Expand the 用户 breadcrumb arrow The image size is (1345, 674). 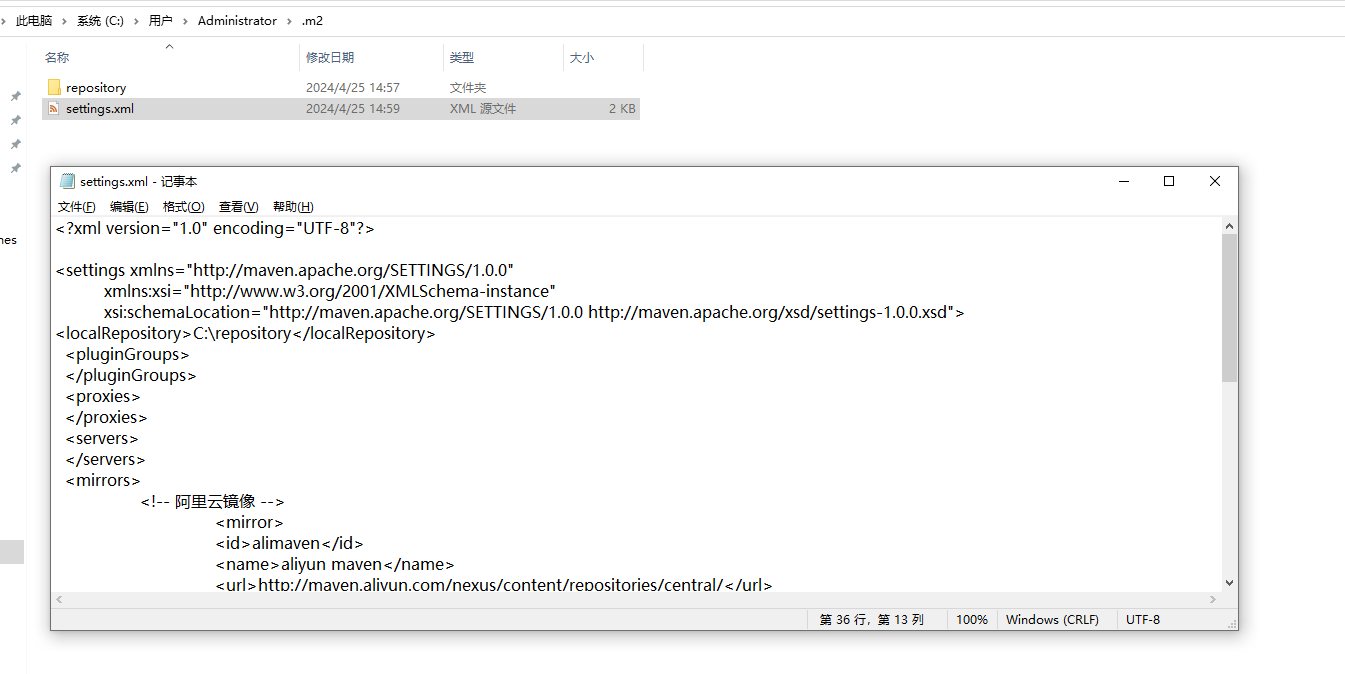click(183, 20)
